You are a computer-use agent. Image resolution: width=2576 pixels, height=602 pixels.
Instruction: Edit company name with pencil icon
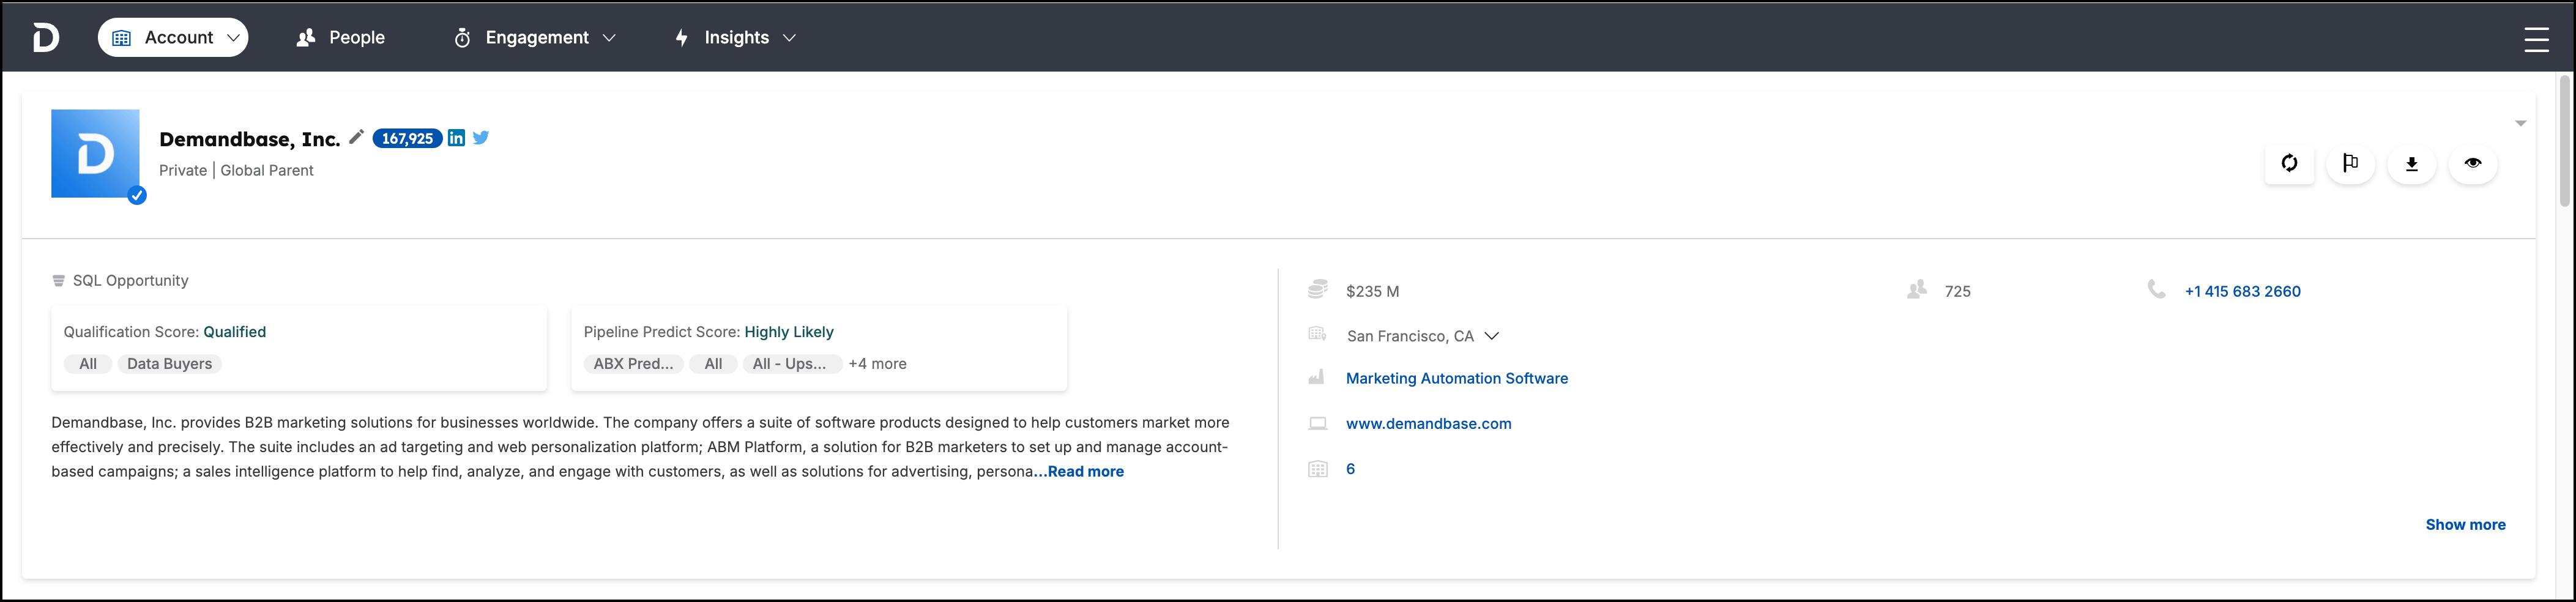click(x=356, y=137)
